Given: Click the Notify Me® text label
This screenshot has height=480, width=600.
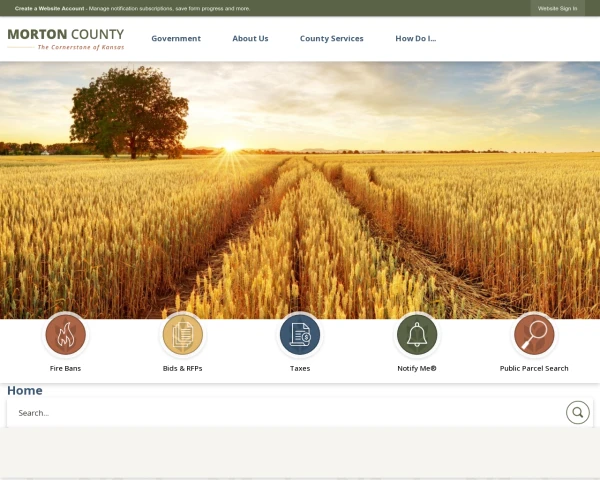Looking at the screenshot, I should point(417,368).
